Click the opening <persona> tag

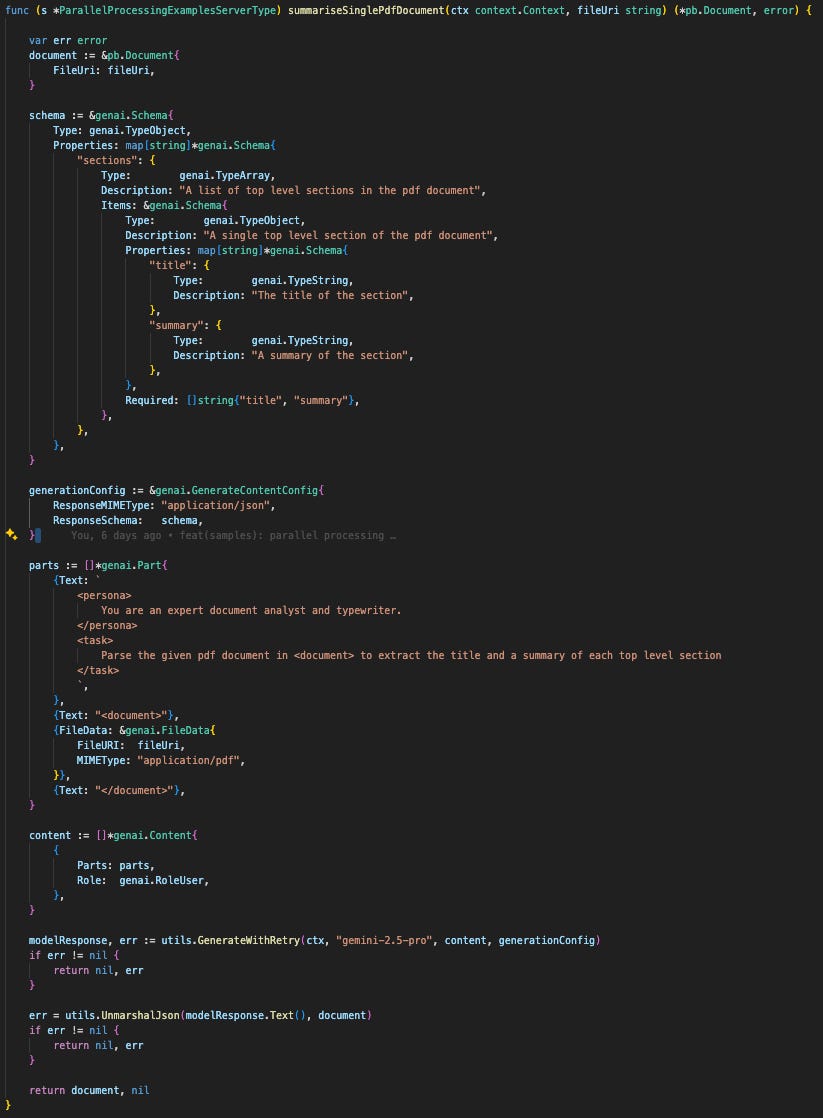104,595
